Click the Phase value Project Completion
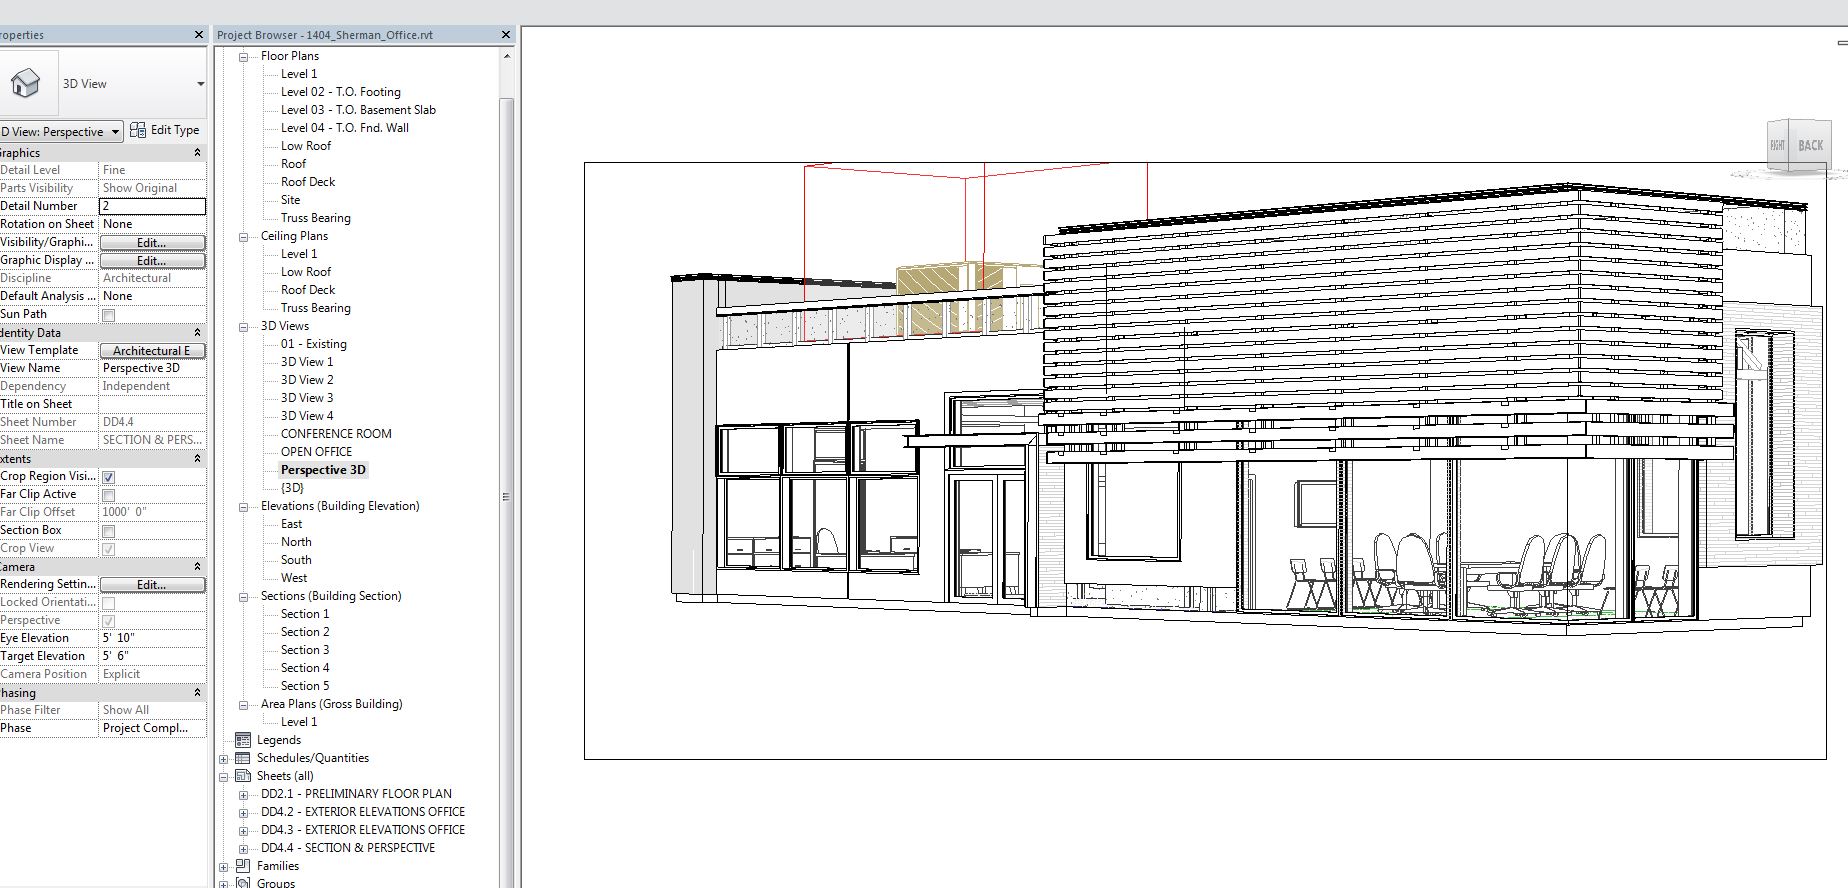Screen dimensions: 1848x888 [152, 728]
